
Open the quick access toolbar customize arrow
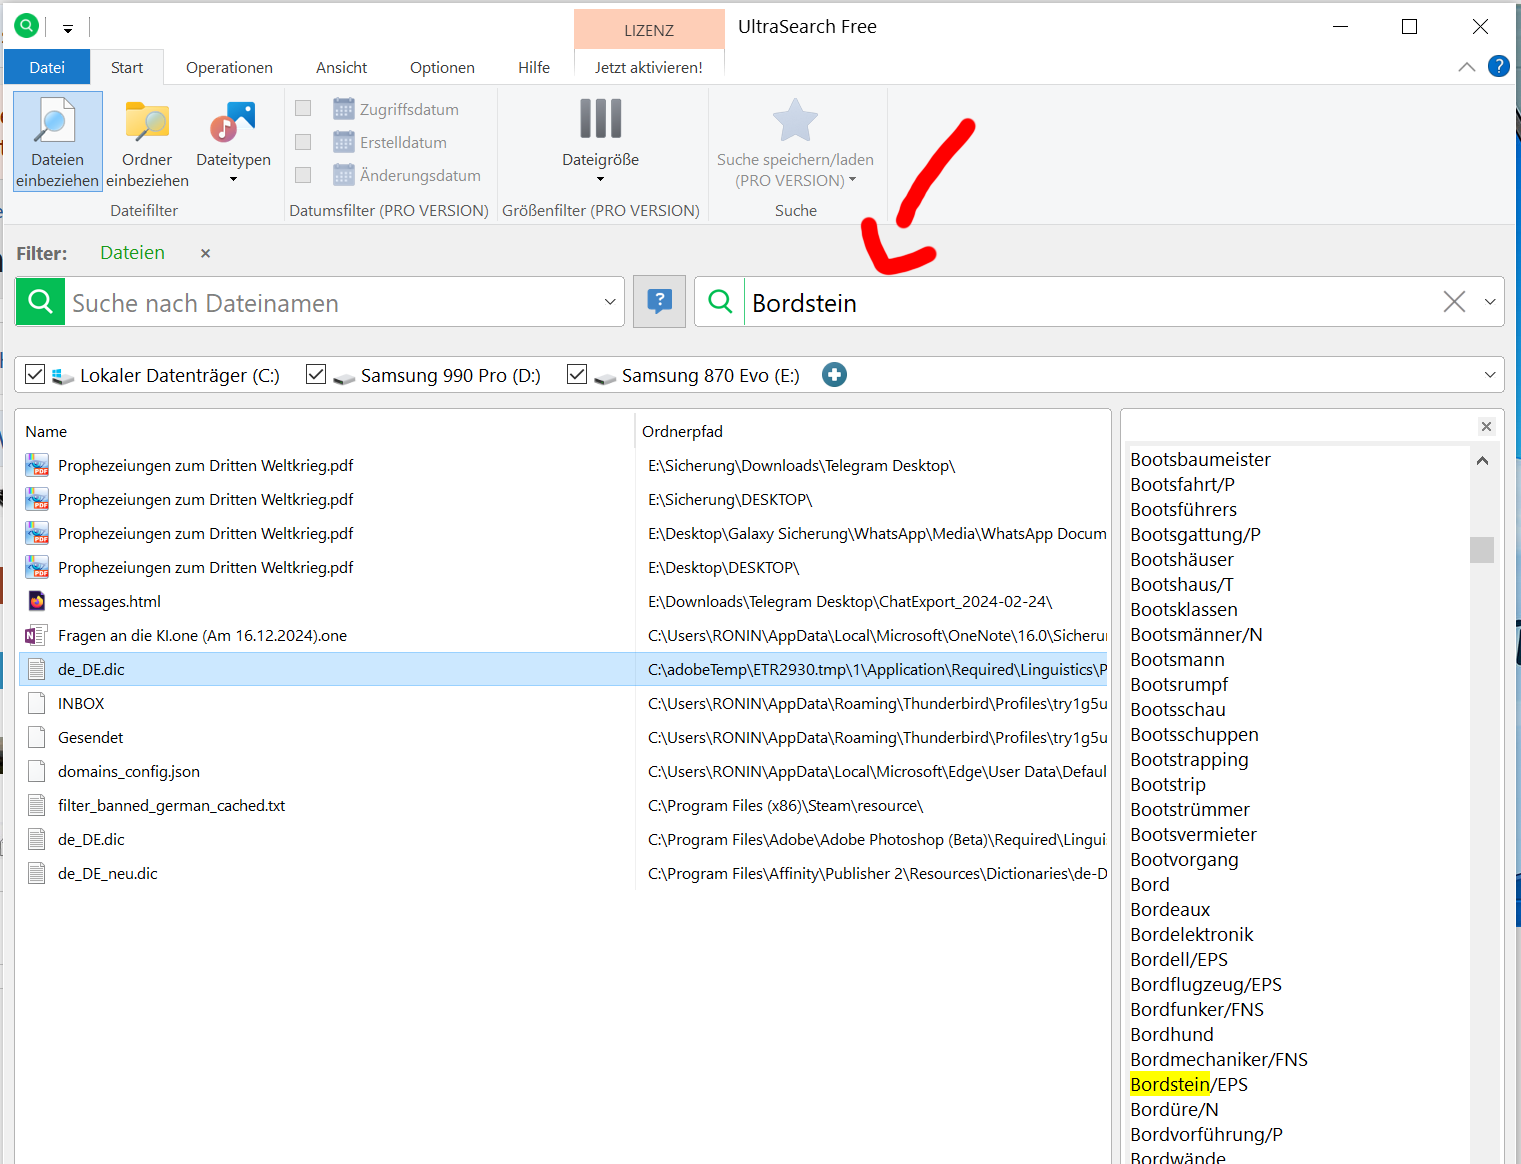point(68,29)
